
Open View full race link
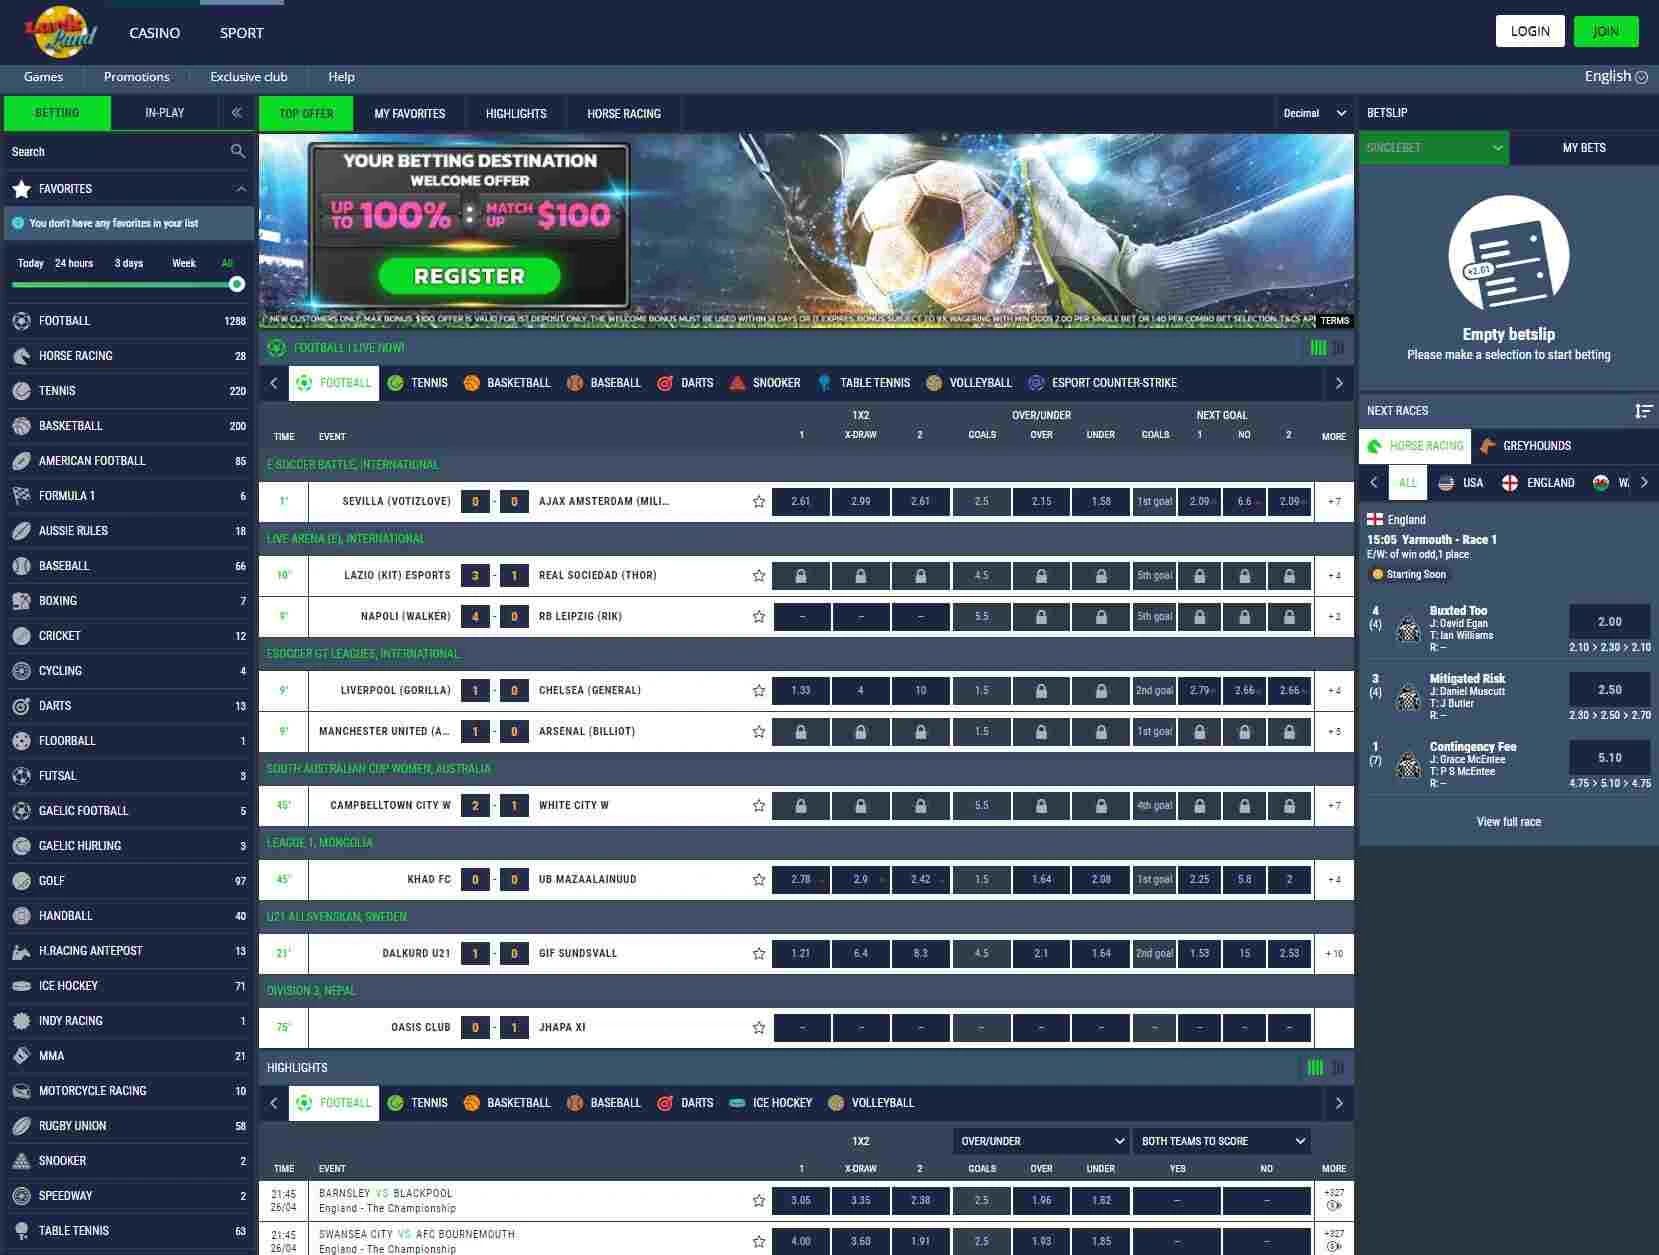point(1508,822)
